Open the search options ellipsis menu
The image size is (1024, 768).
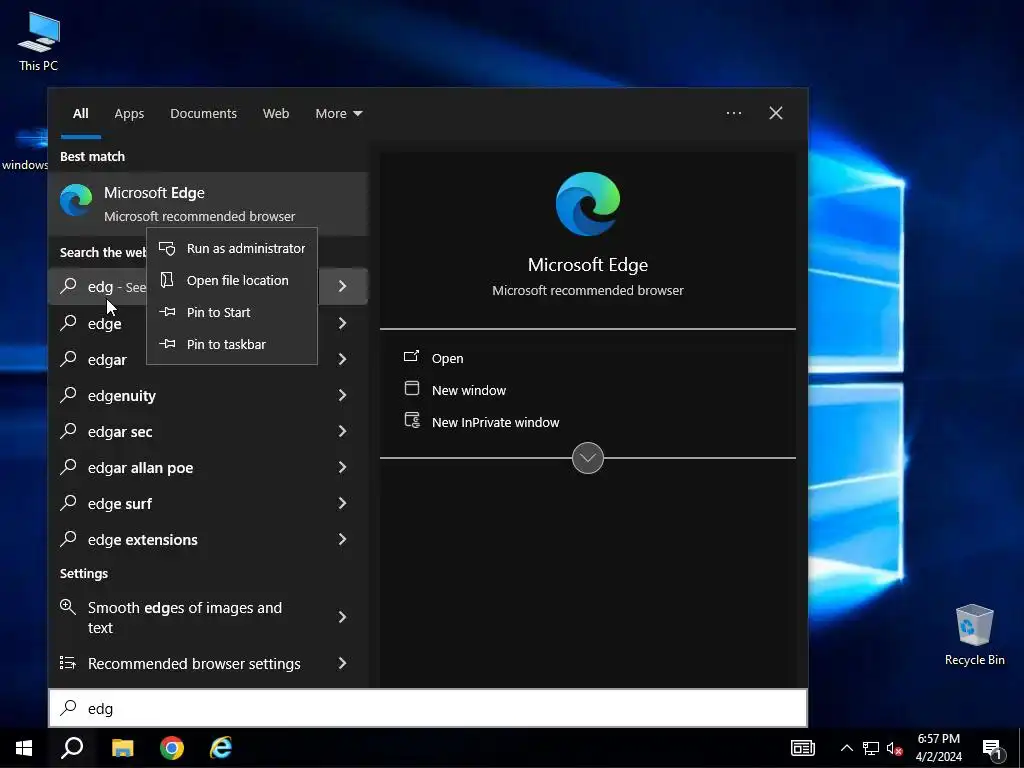click(734, 113)
